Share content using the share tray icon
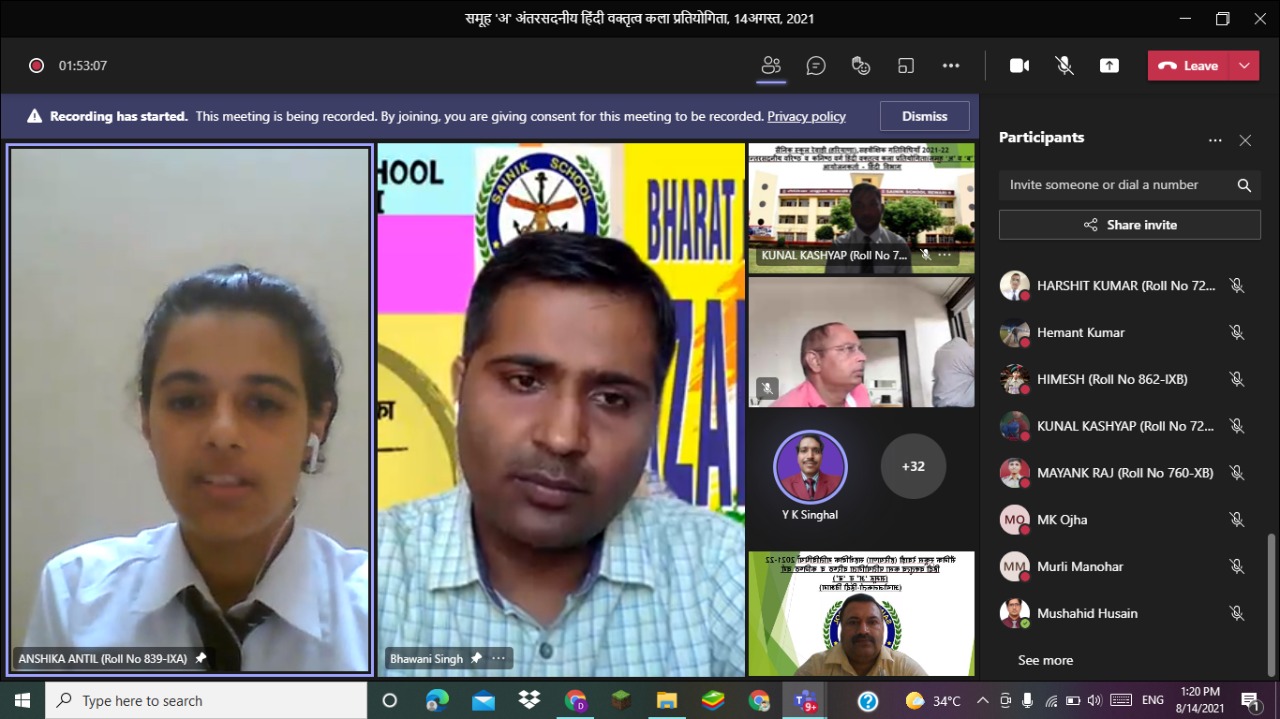Viewport: 1280px width, 719px height. [x=1109, y=66]
